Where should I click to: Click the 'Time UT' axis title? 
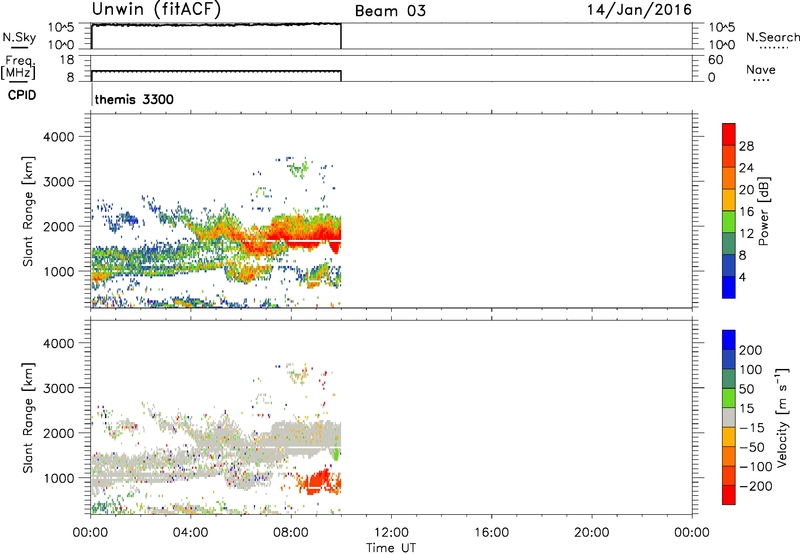click(x=391, y=548)
